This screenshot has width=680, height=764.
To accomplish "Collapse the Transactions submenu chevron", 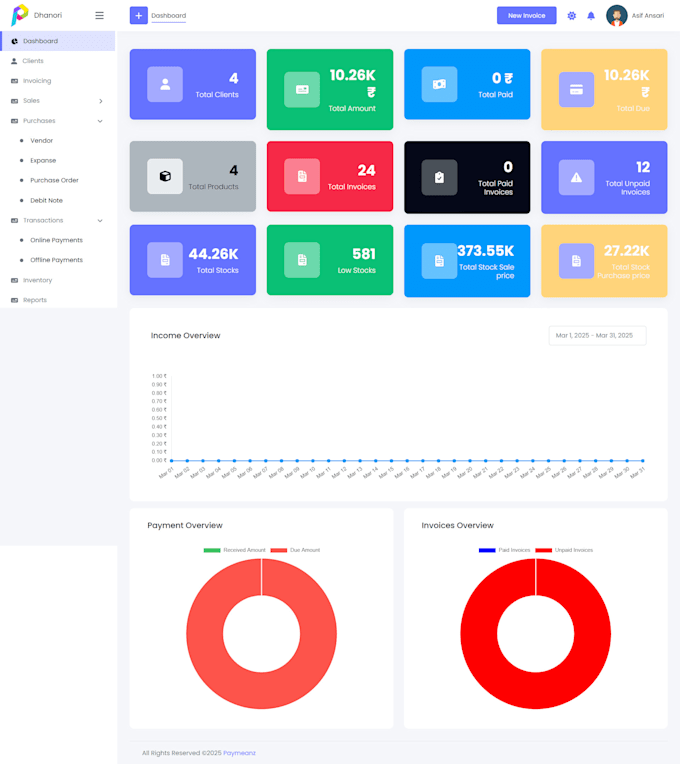I will pyautogui.click(x=100, y=221).
